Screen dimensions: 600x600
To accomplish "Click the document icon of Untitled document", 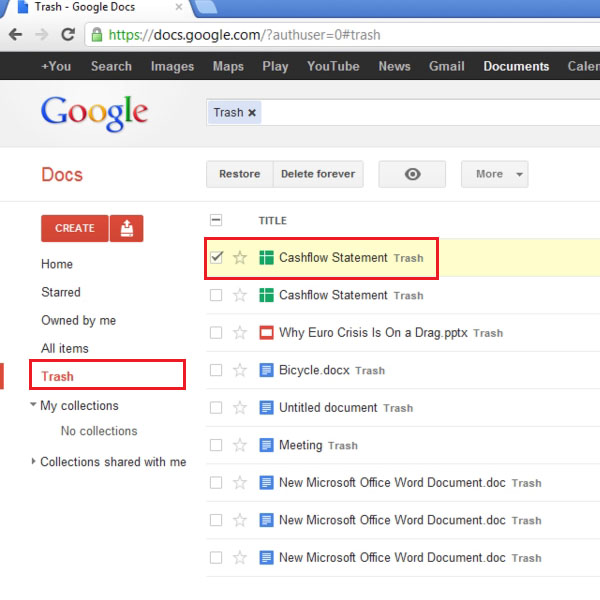I will coord(266,408).
